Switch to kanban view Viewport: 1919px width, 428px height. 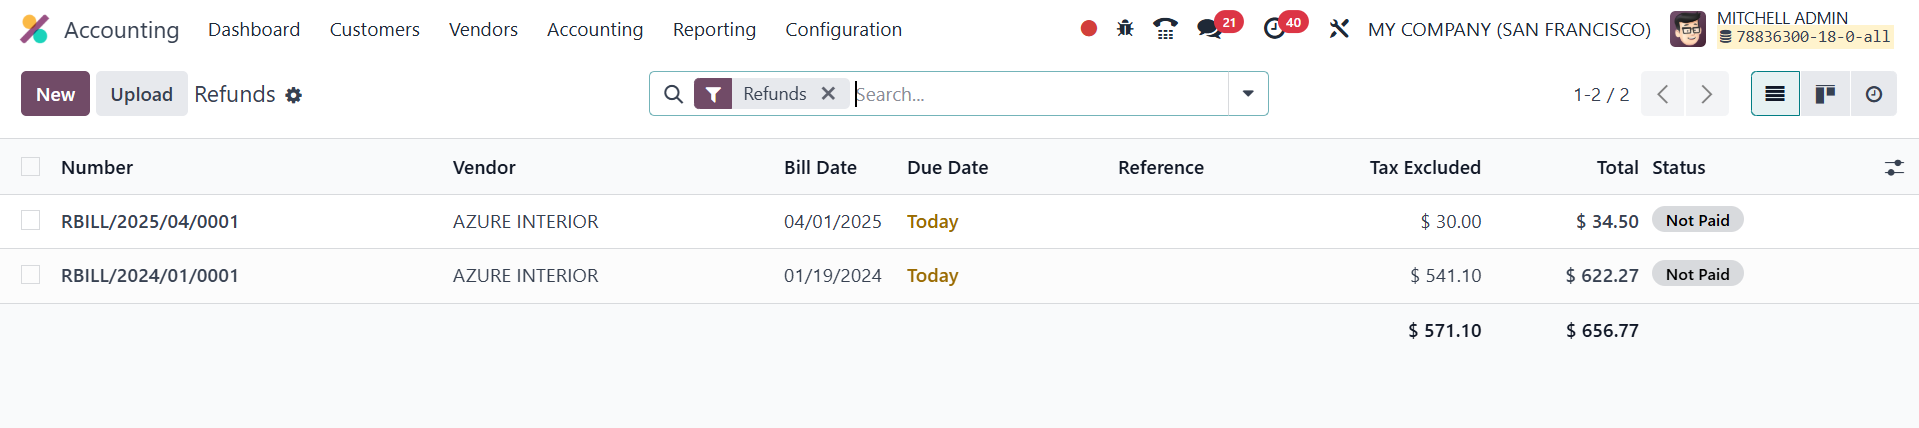(x=1825, y=94)
